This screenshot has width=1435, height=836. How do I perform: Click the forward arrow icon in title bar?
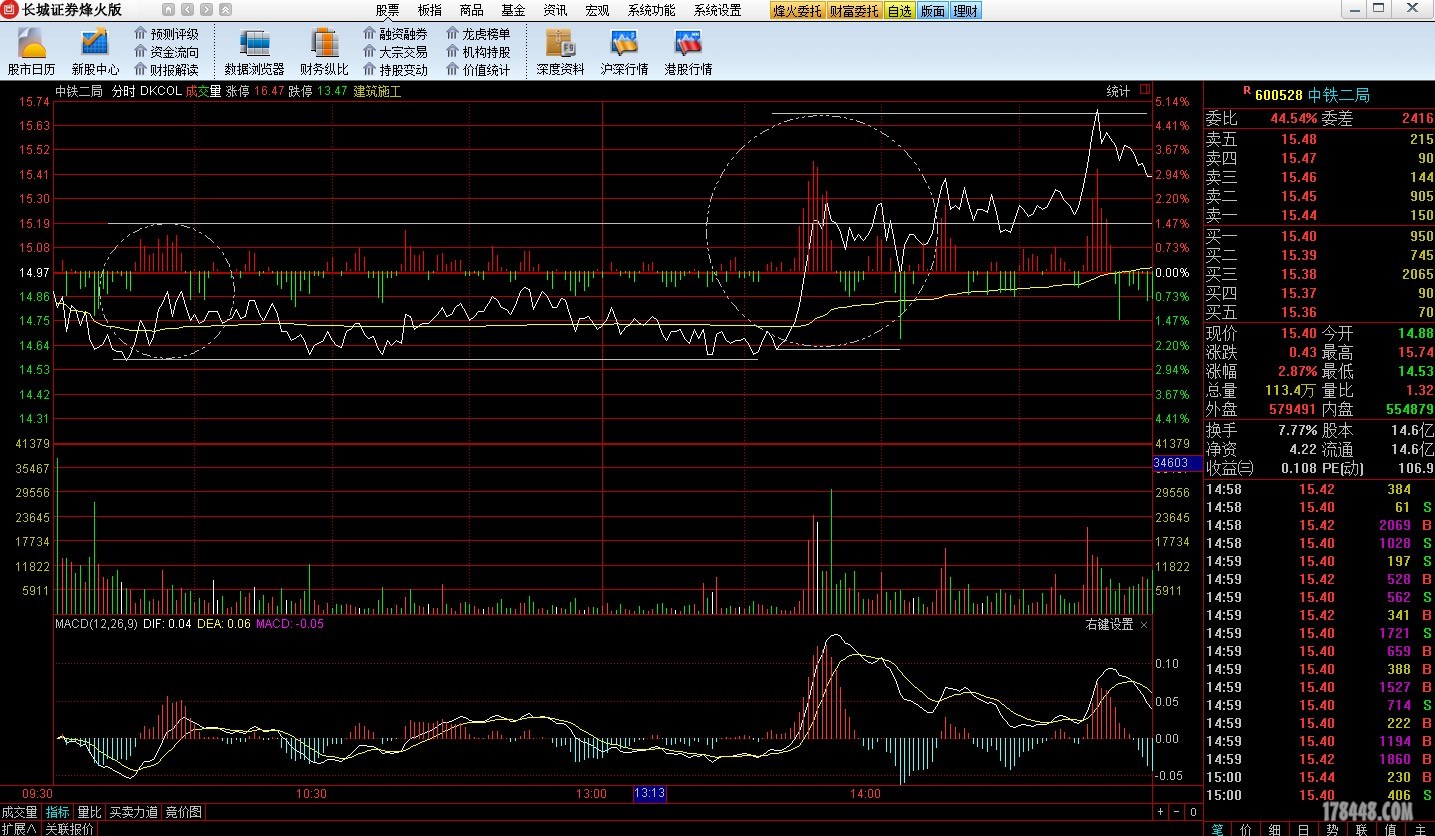[x=206, y=10]
